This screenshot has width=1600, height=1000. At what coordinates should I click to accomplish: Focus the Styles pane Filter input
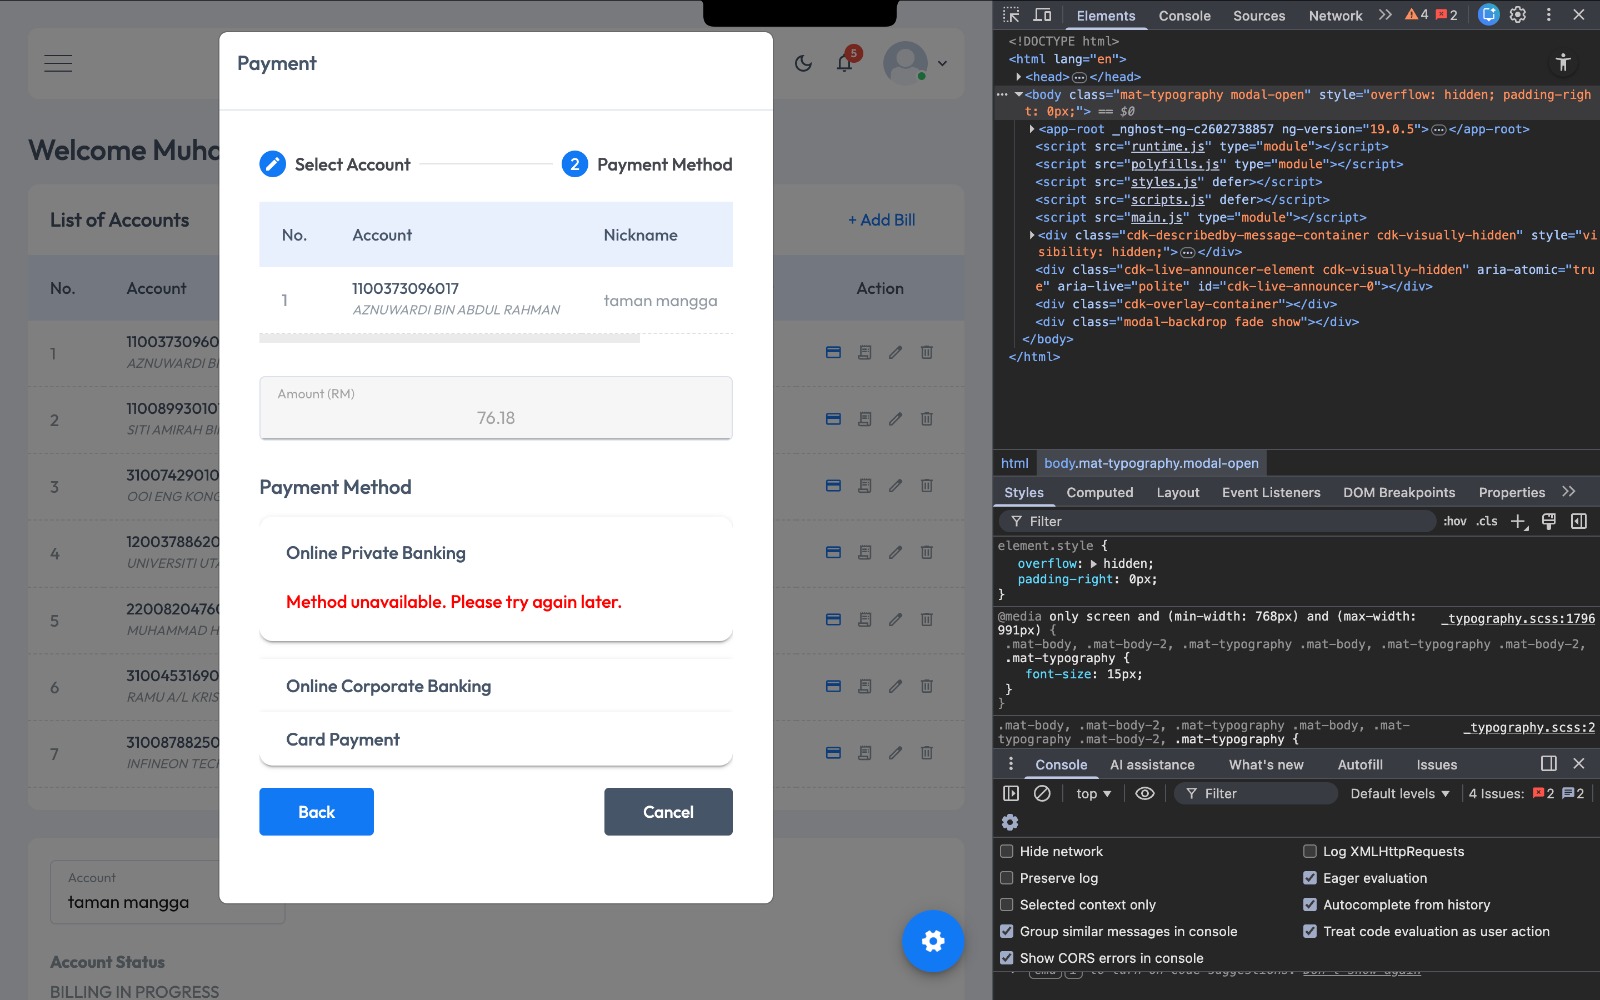[1217, 521]
